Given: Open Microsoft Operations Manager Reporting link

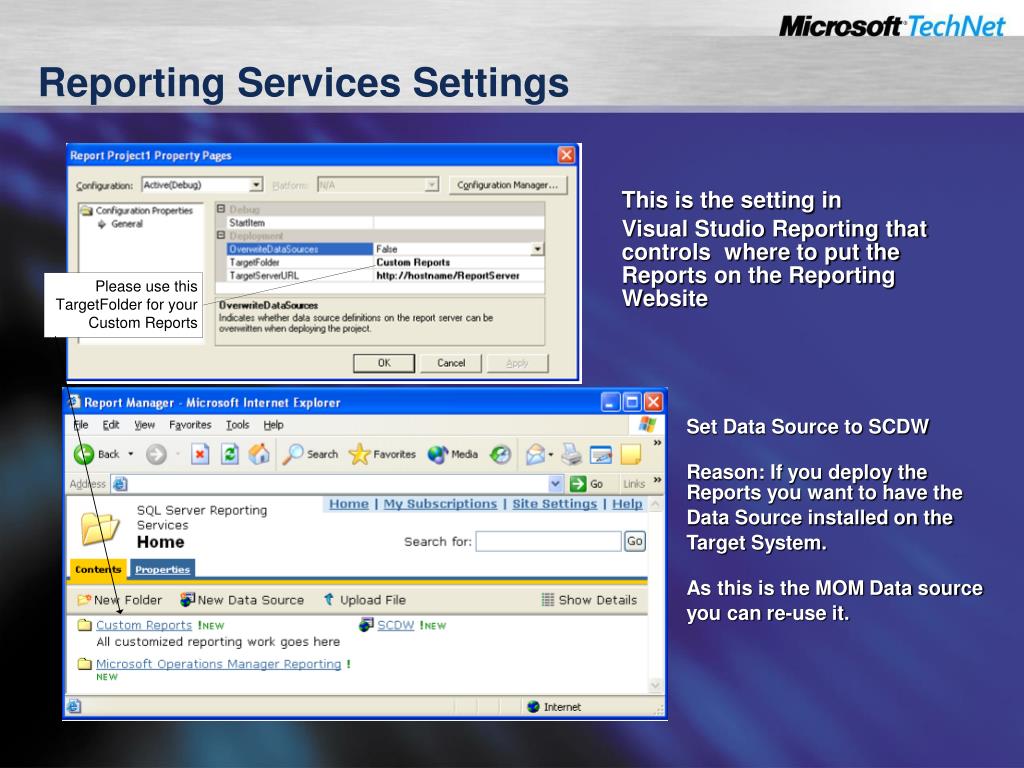Looking at the screenshot, I should tap(218, 664).
